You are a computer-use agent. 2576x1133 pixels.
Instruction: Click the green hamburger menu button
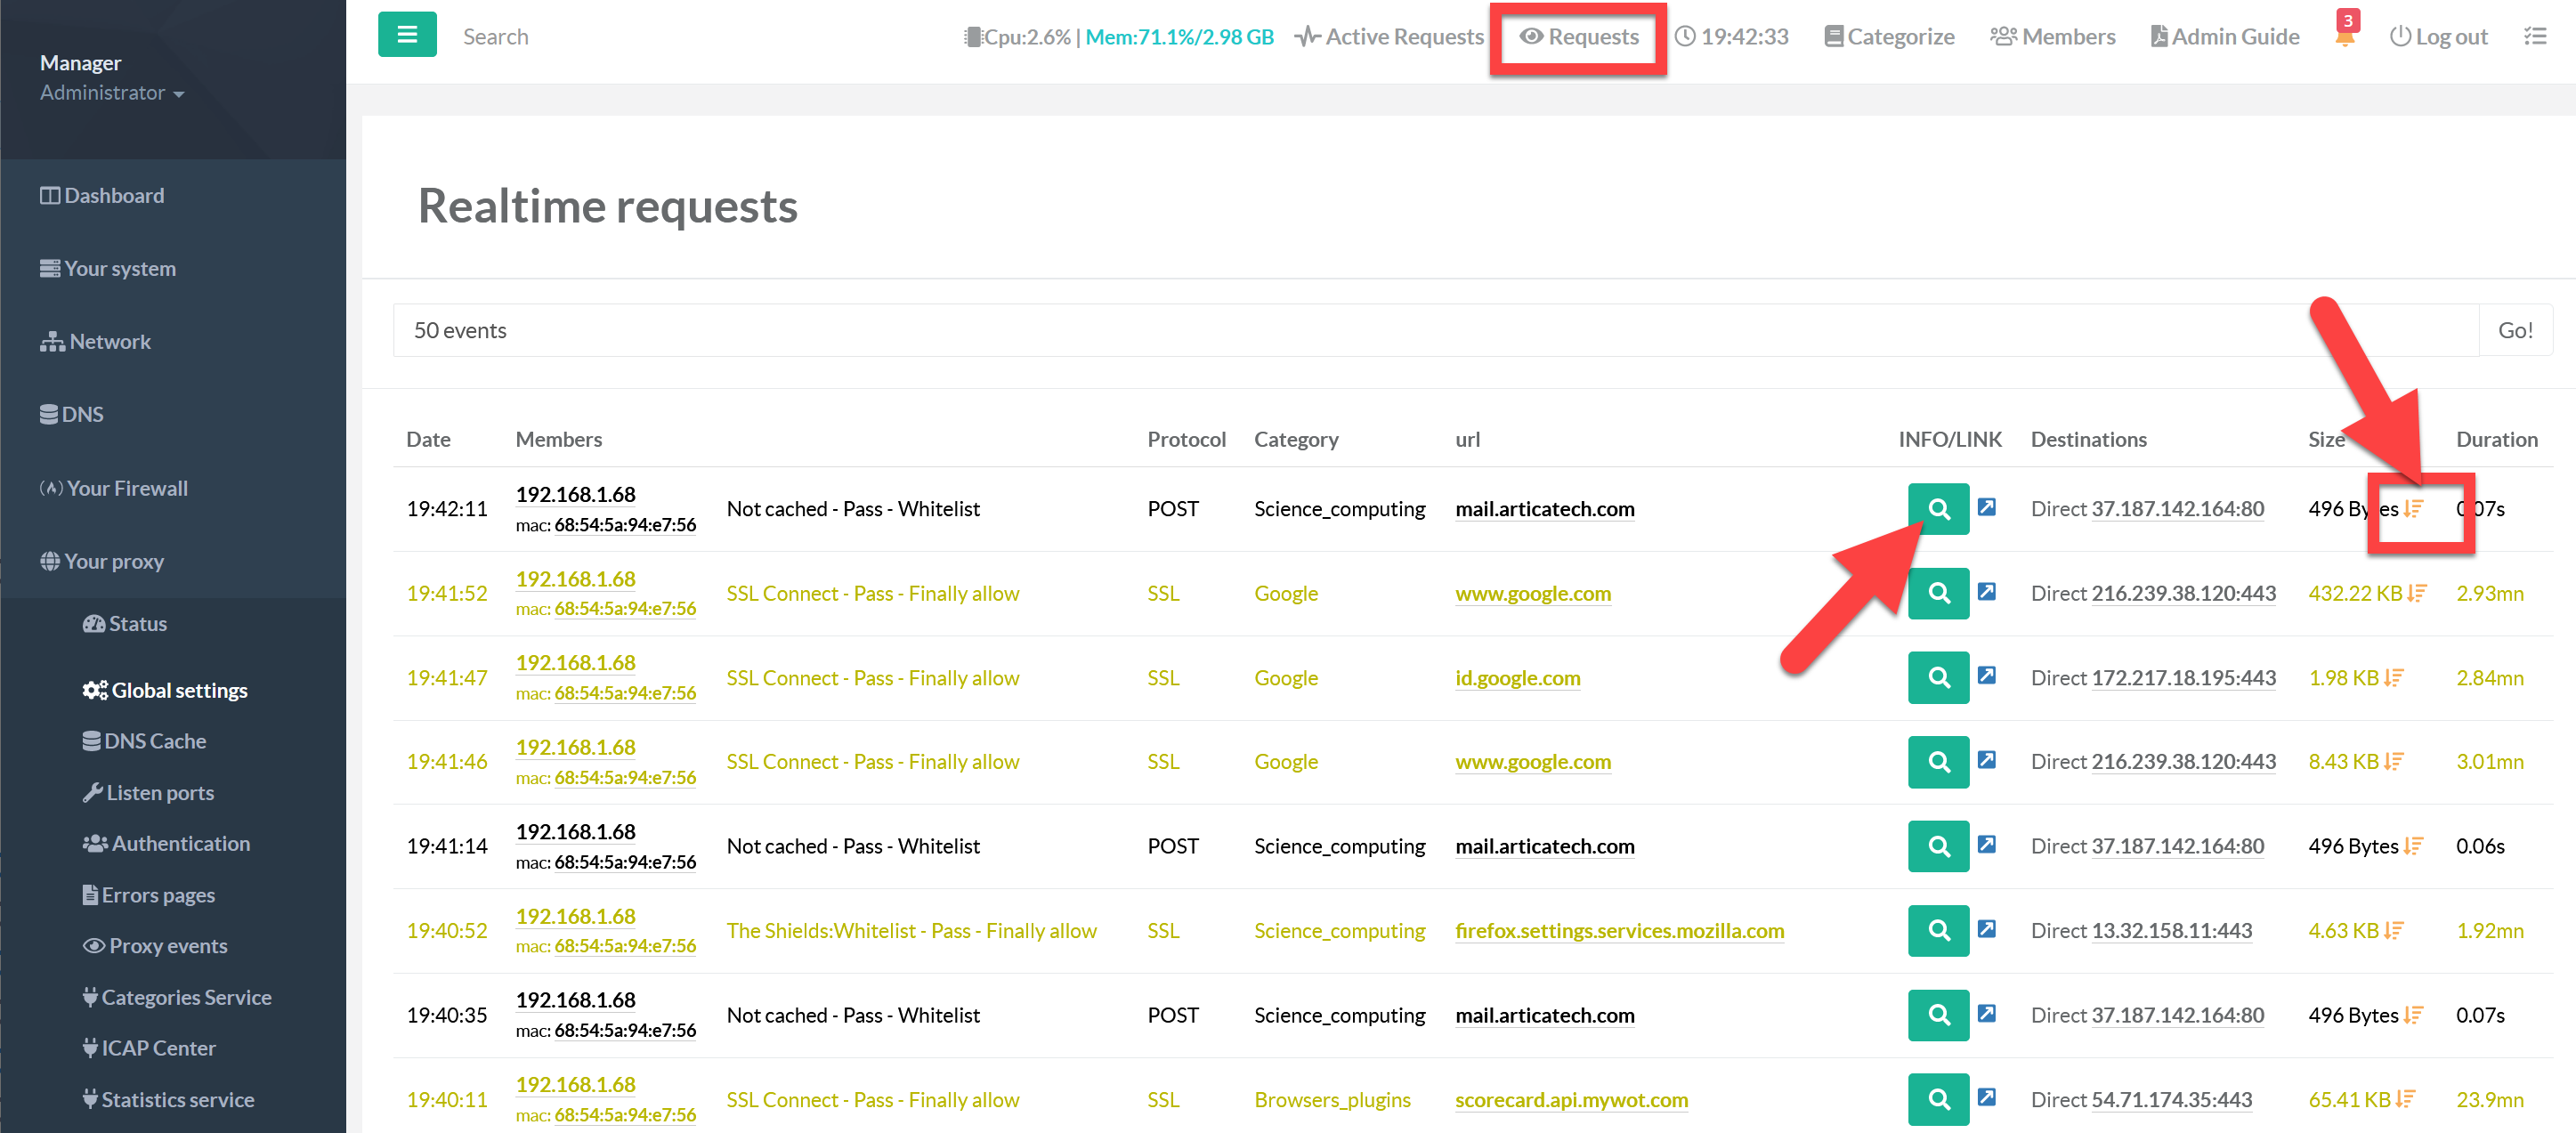coord(407,35)
